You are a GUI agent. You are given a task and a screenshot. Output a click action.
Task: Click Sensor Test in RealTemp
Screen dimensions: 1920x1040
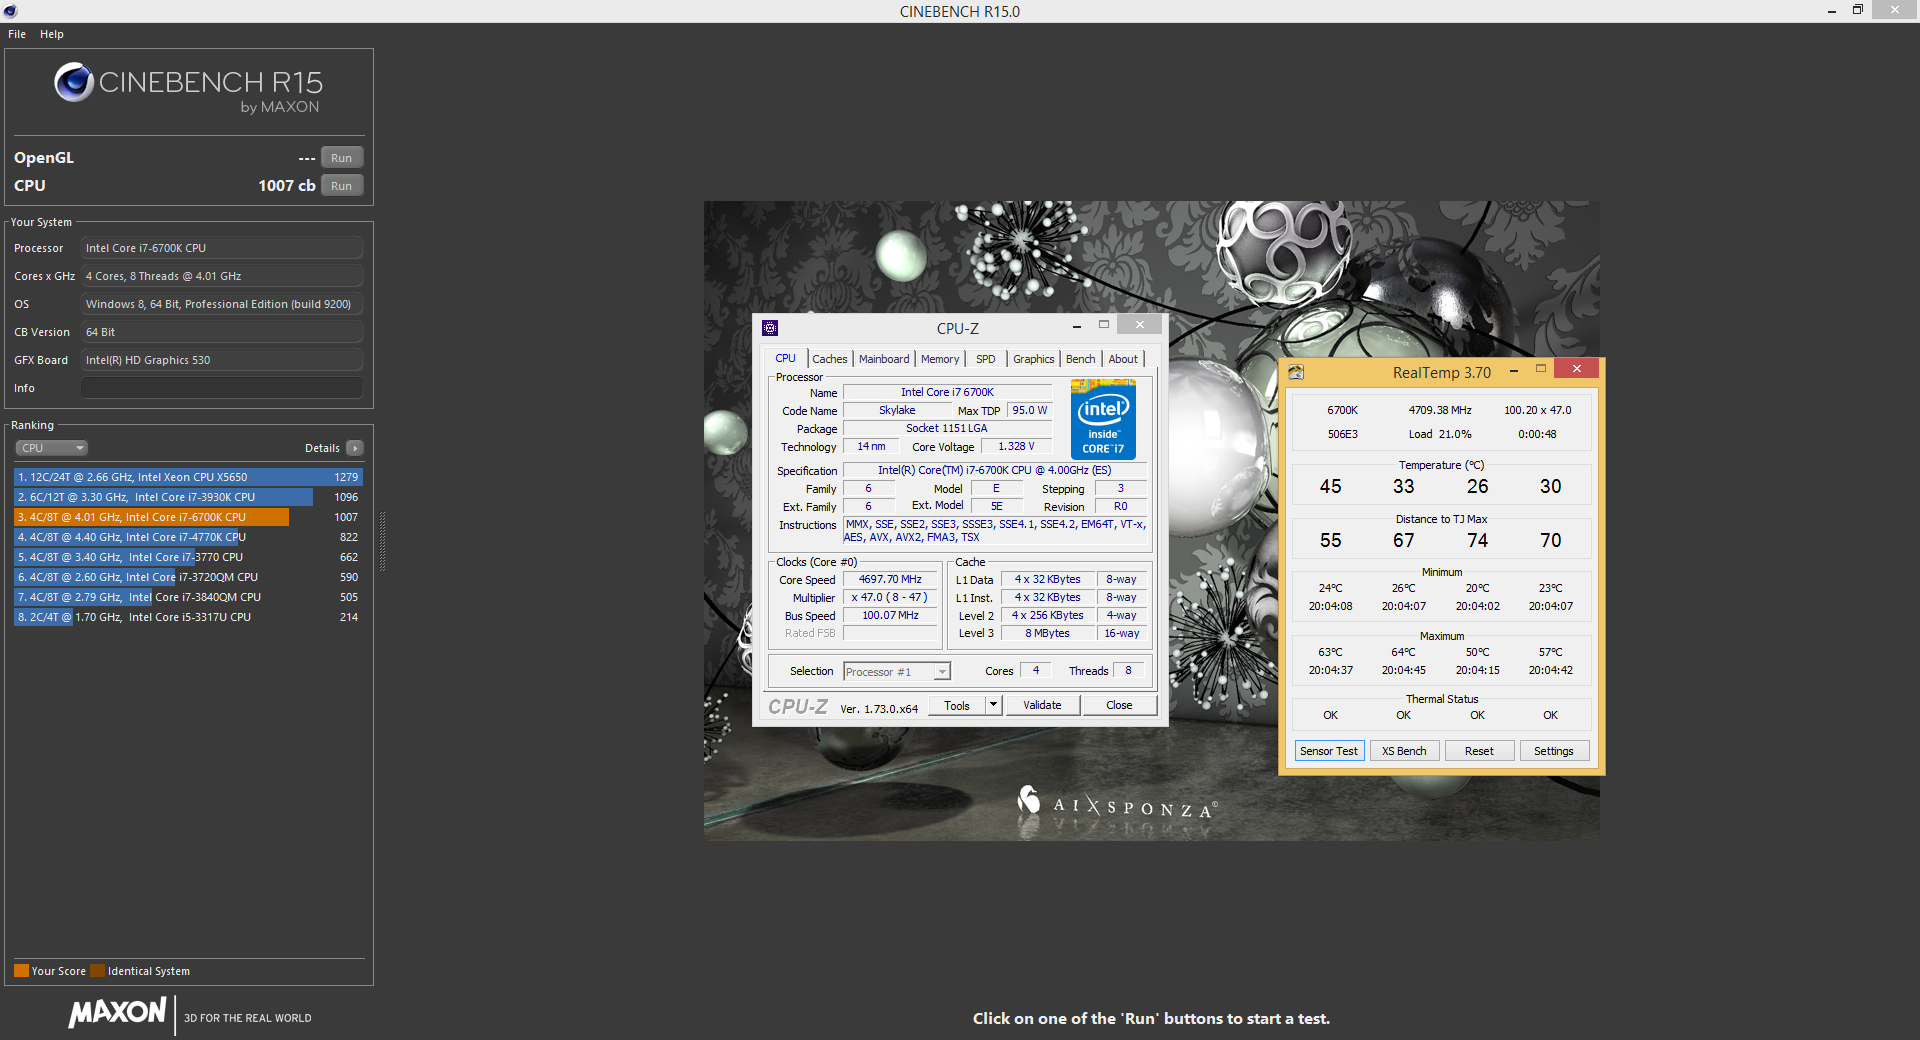1329,751
